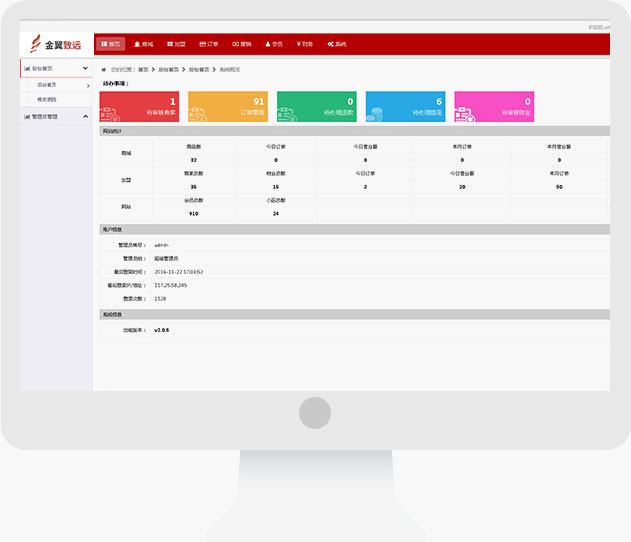Click the 金翼致远 logo

click(56, 44)
